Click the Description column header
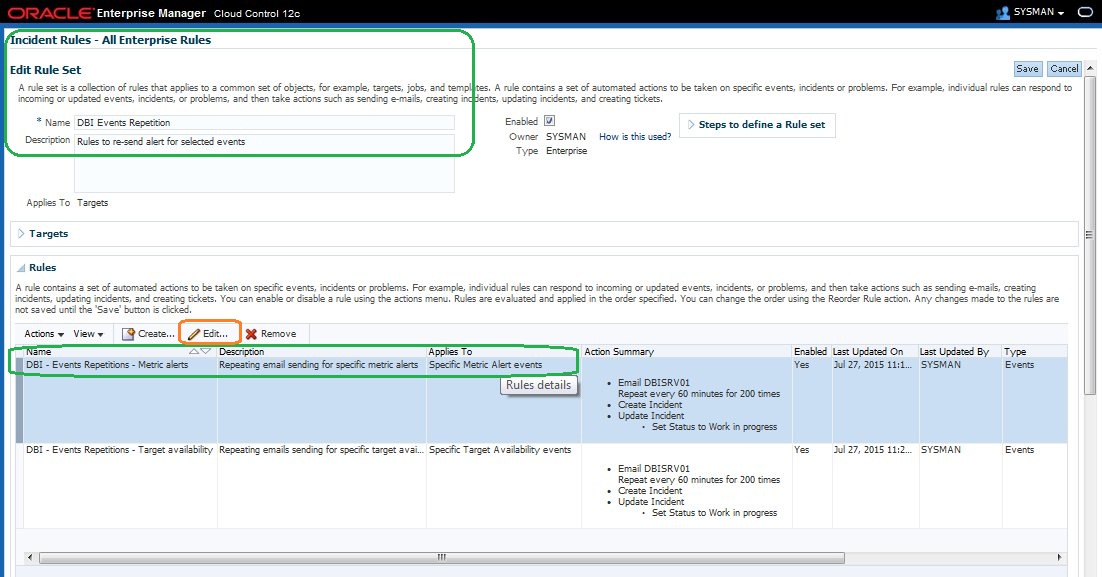The height and width of the screenshot is (577, 1102). point(321,351)
